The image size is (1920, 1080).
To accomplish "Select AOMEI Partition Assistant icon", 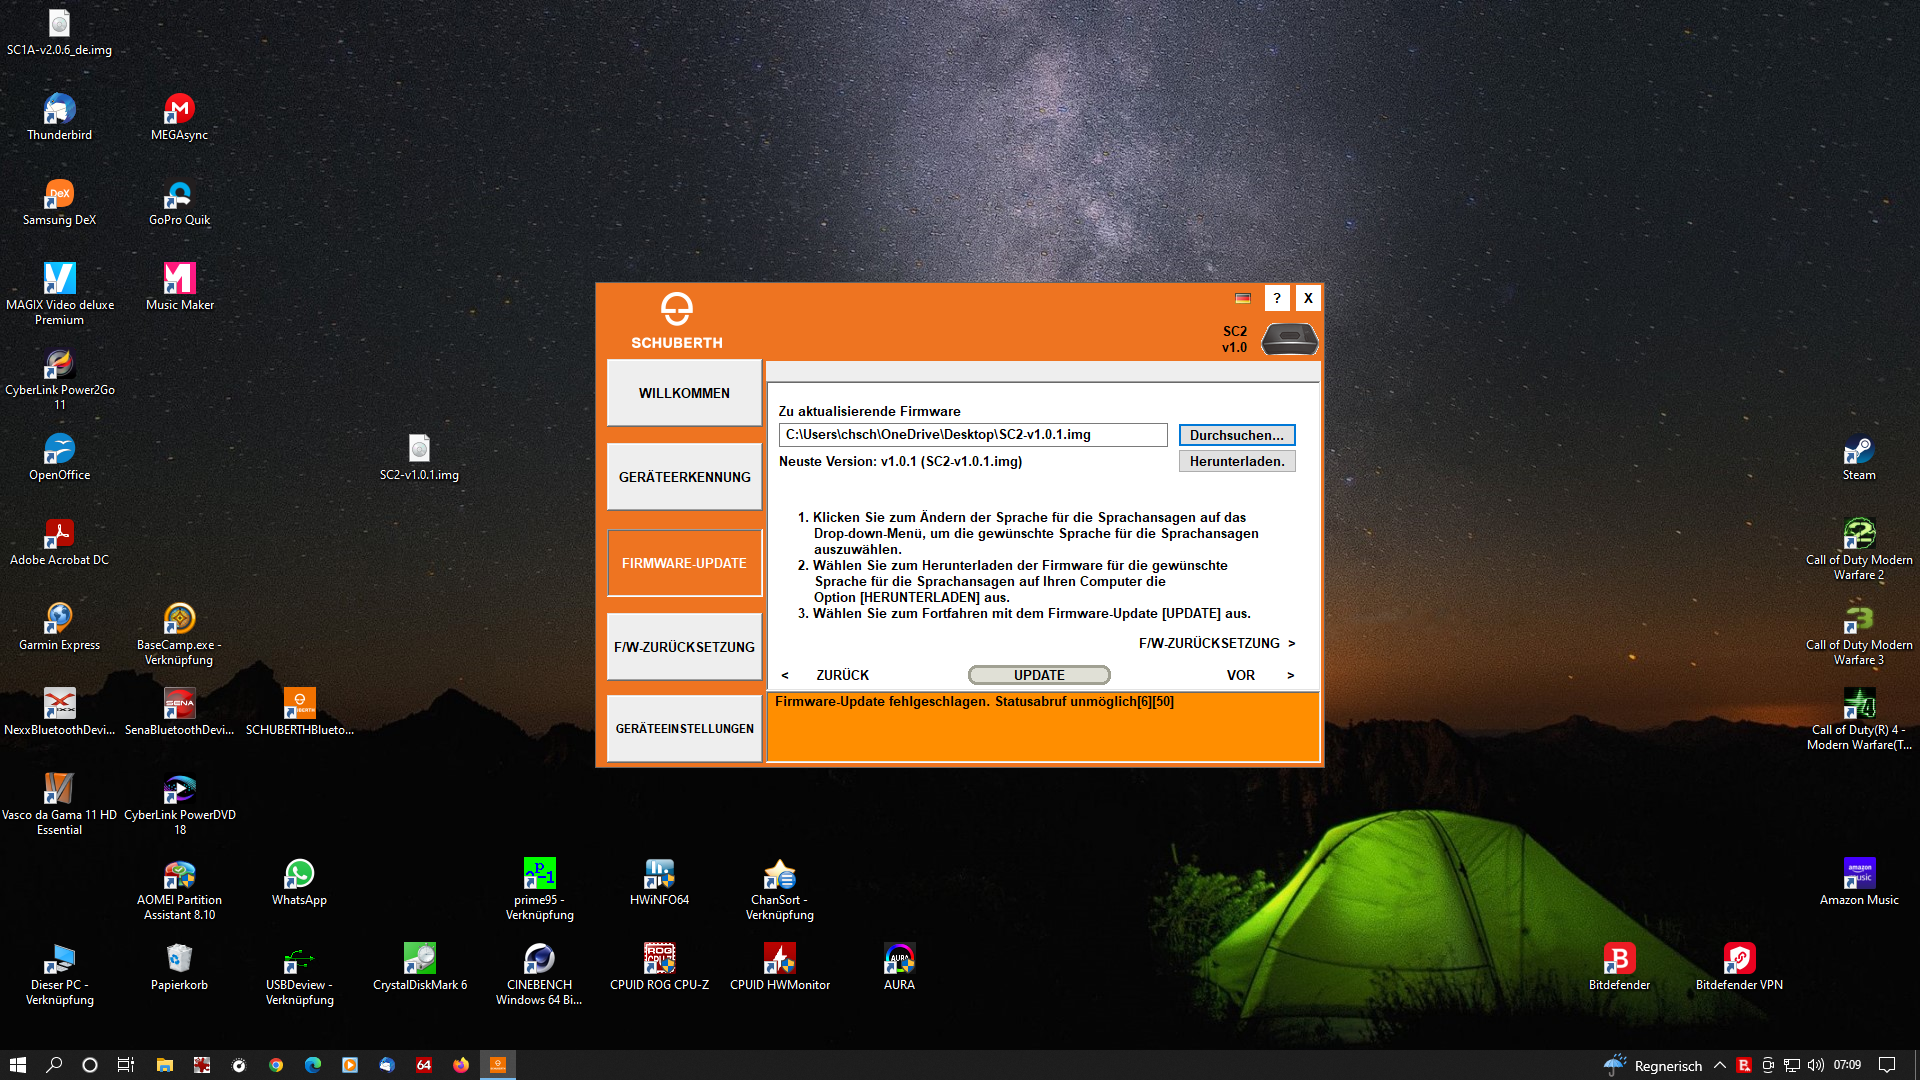I will 179,889.
